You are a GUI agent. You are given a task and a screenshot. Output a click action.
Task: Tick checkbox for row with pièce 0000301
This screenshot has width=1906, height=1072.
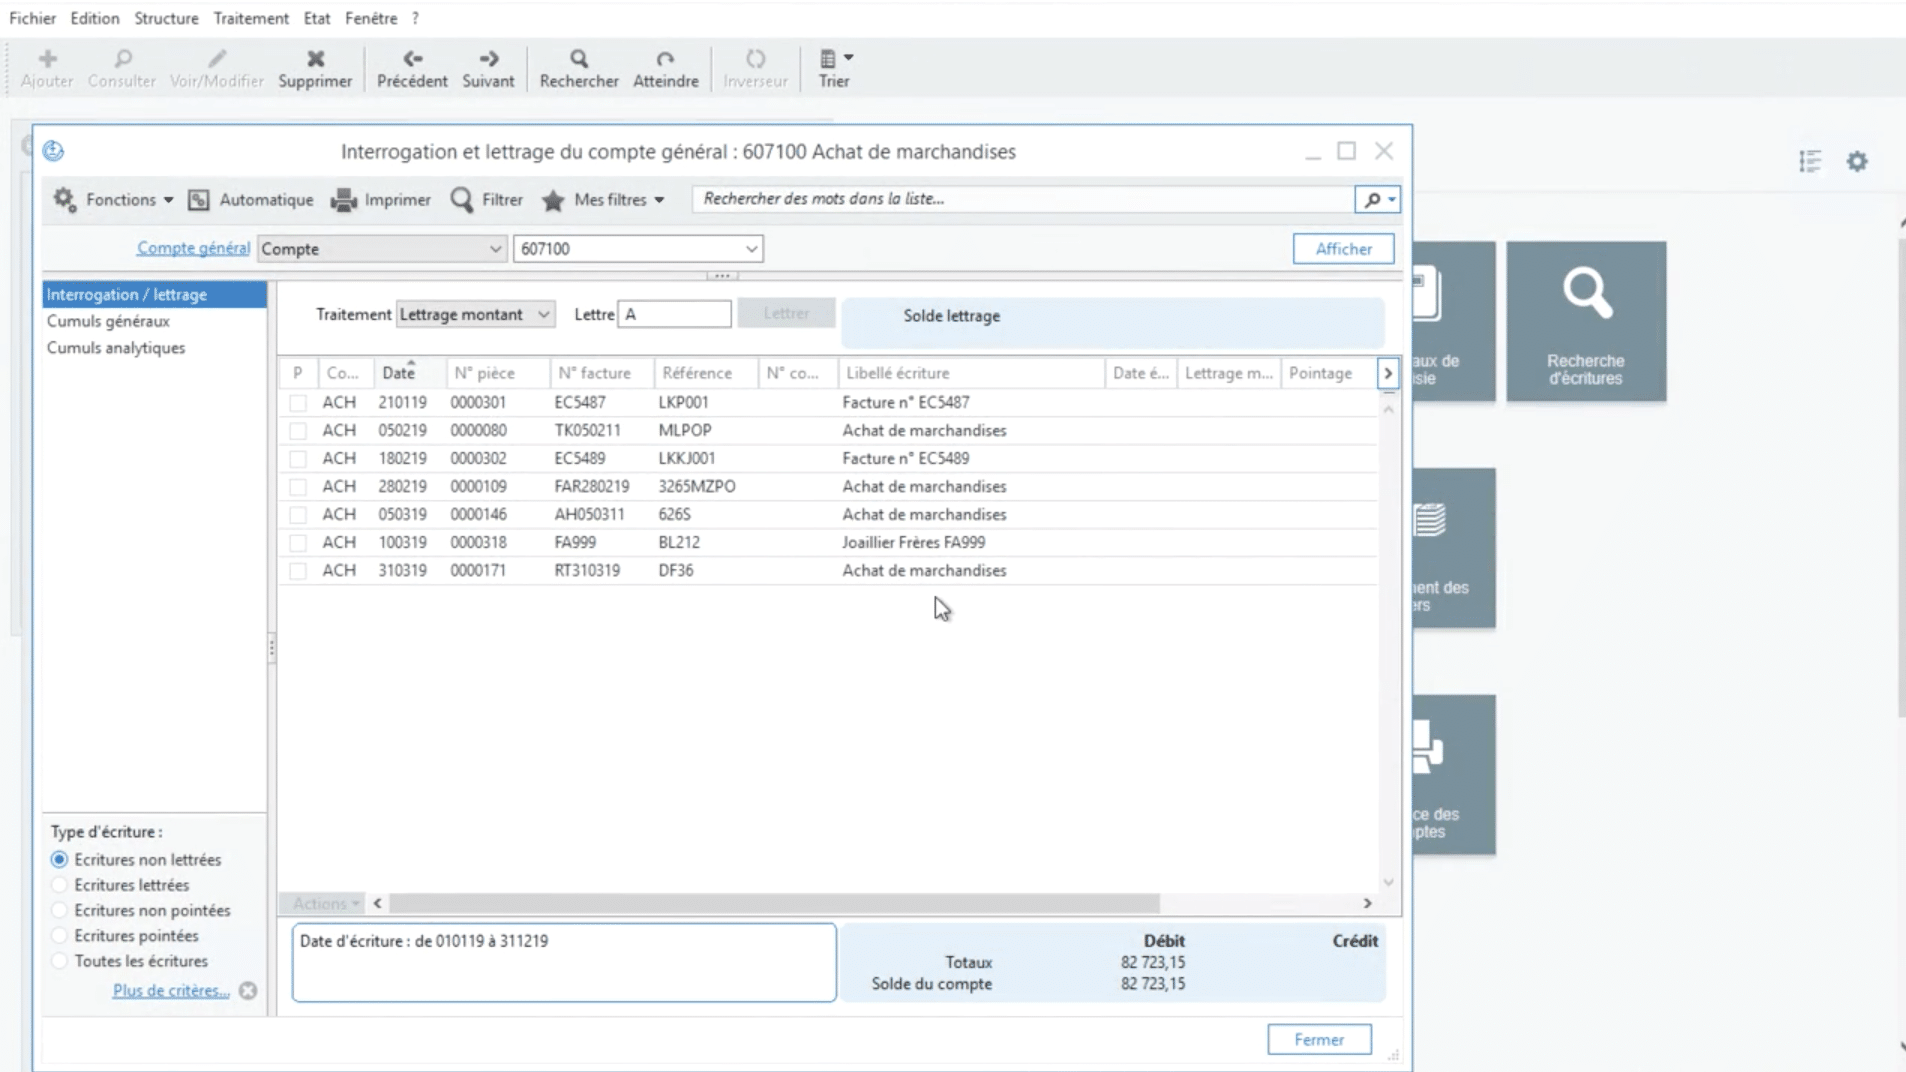click(x=298, y=403)
